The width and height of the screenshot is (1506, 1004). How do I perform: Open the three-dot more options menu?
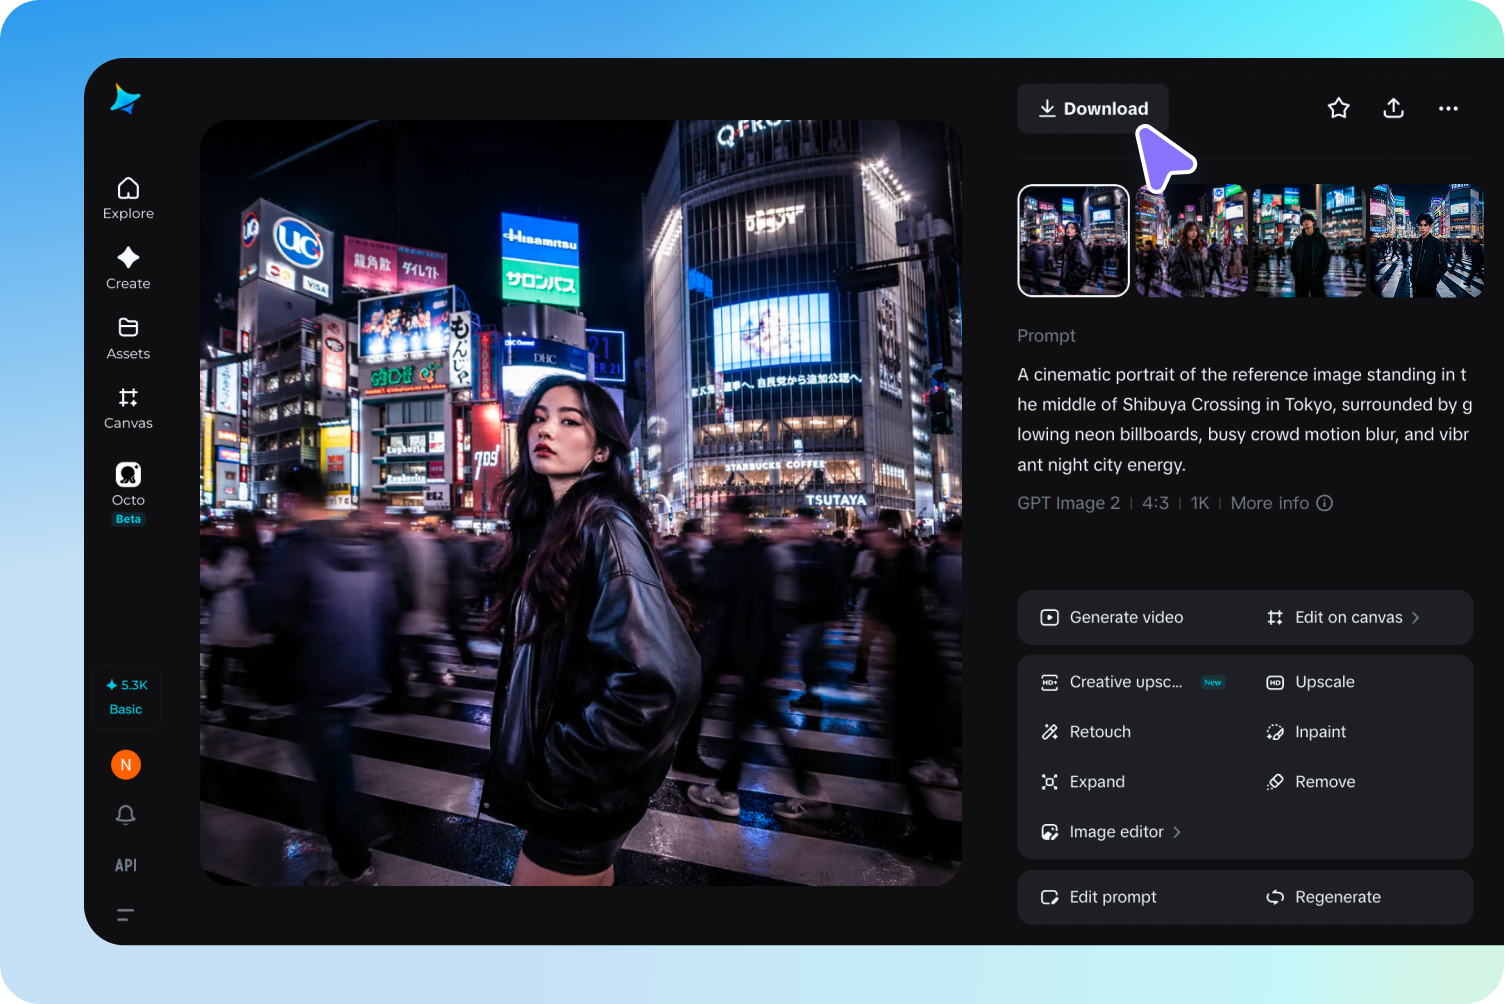[1448, 108]
